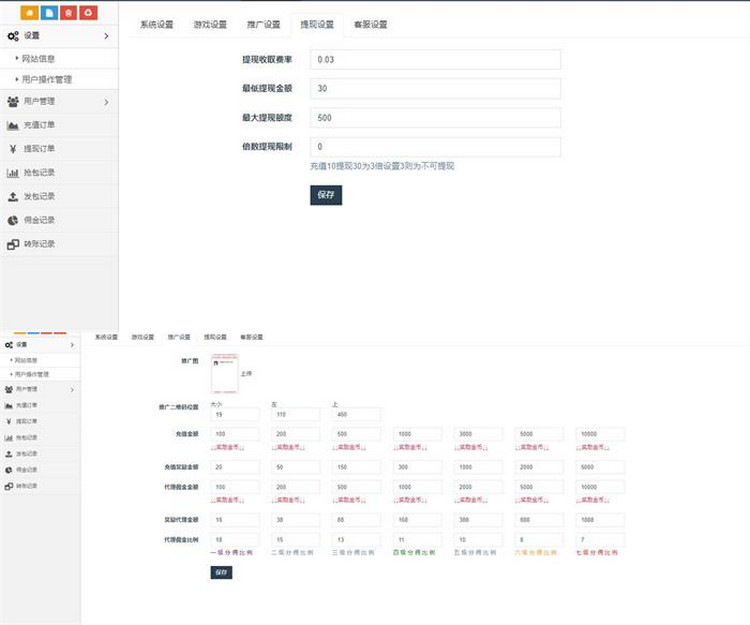The image size is (750, 625).
Task: Click the blue document icon in top header
Action: [49, 13]
